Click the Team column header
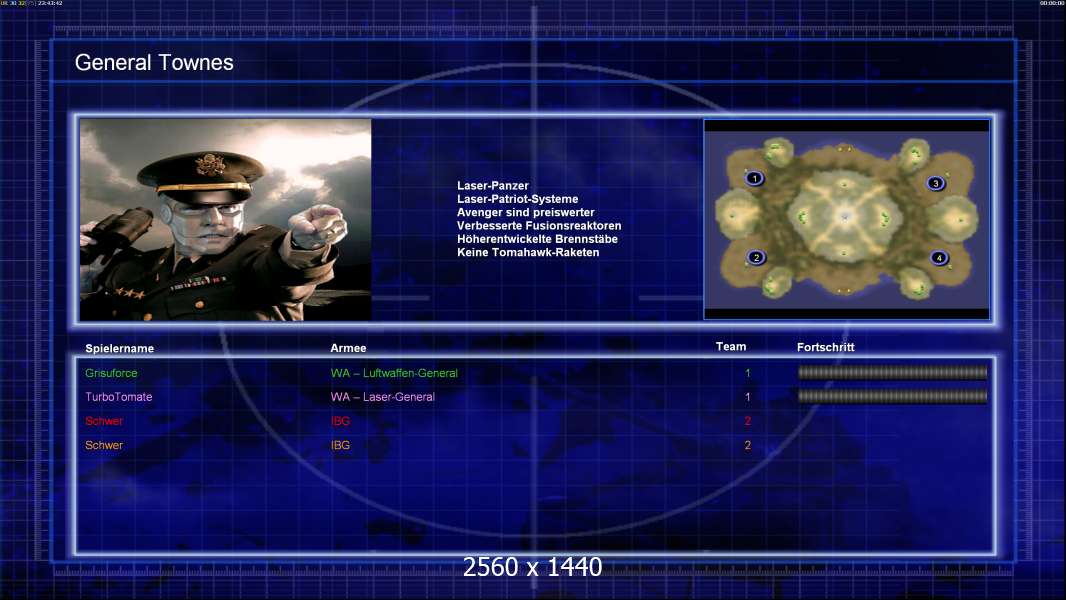Image resolution: width=1066 pixels, height=600 pixels. pos(731,347)
